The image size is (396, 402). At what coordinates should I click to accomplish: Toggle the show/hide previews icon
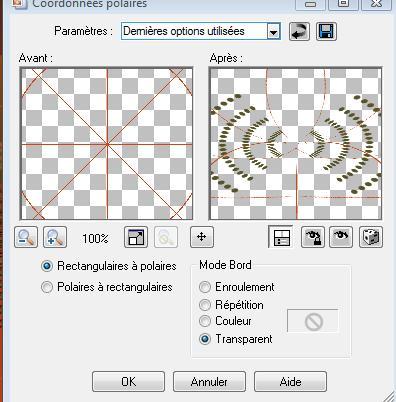(x=281, y=237)
